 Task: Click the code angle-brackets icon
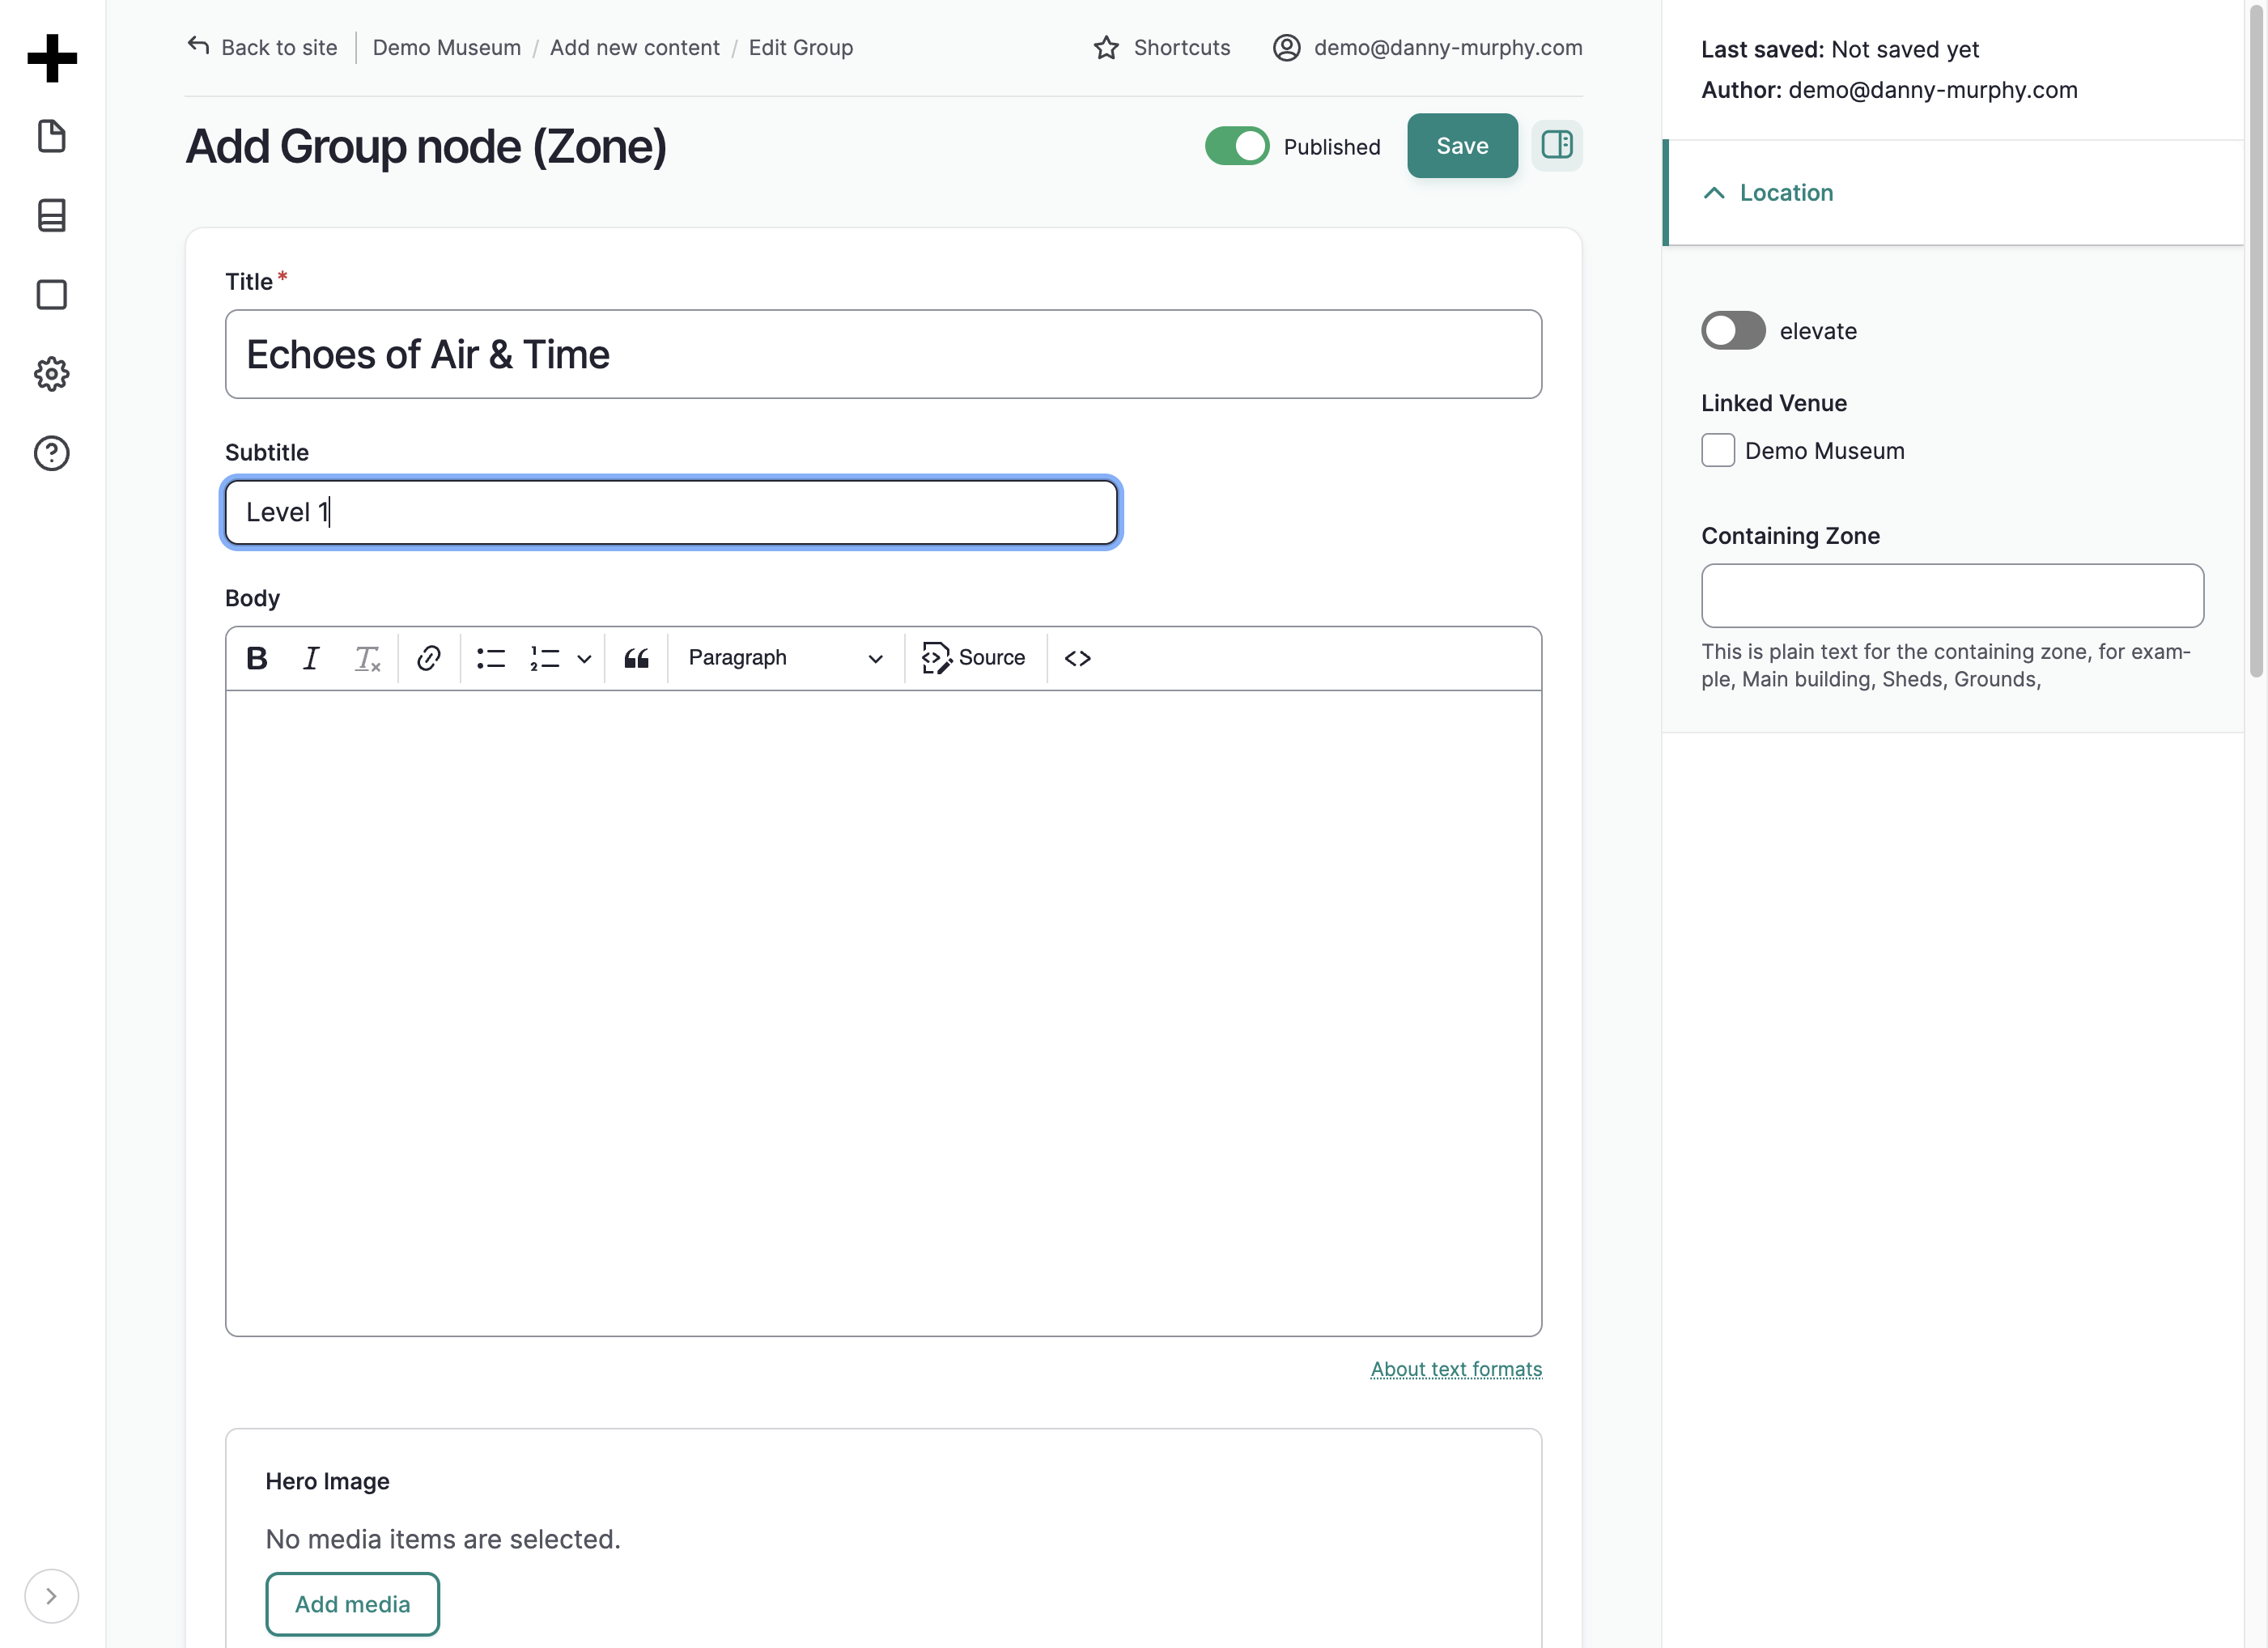1078,658
